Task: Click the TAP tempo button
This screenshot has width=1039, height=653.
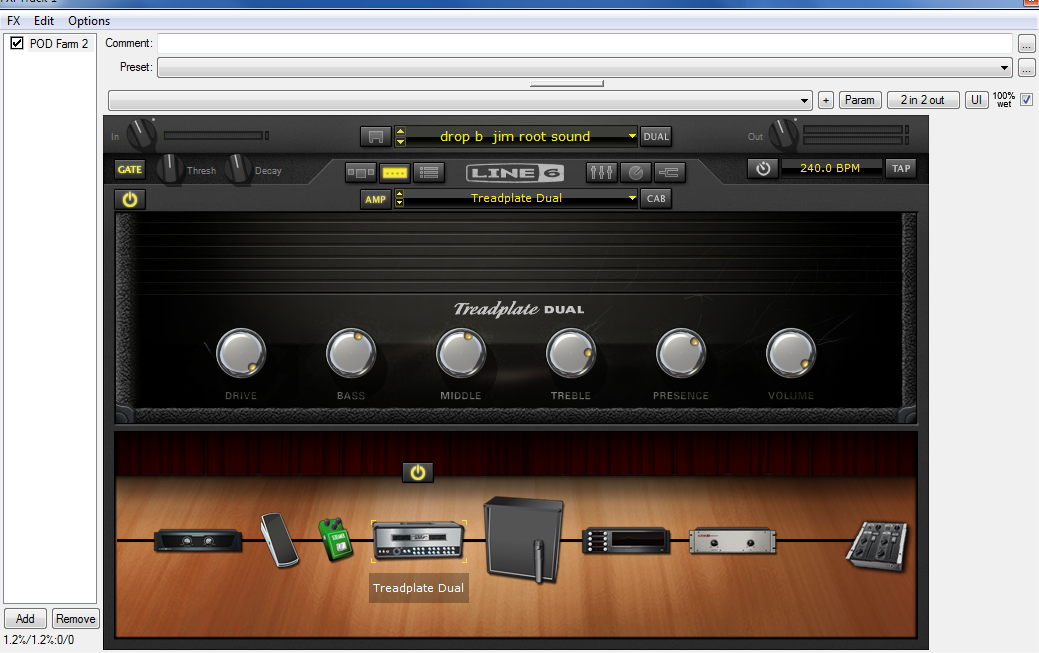Action: click(901, 168)
